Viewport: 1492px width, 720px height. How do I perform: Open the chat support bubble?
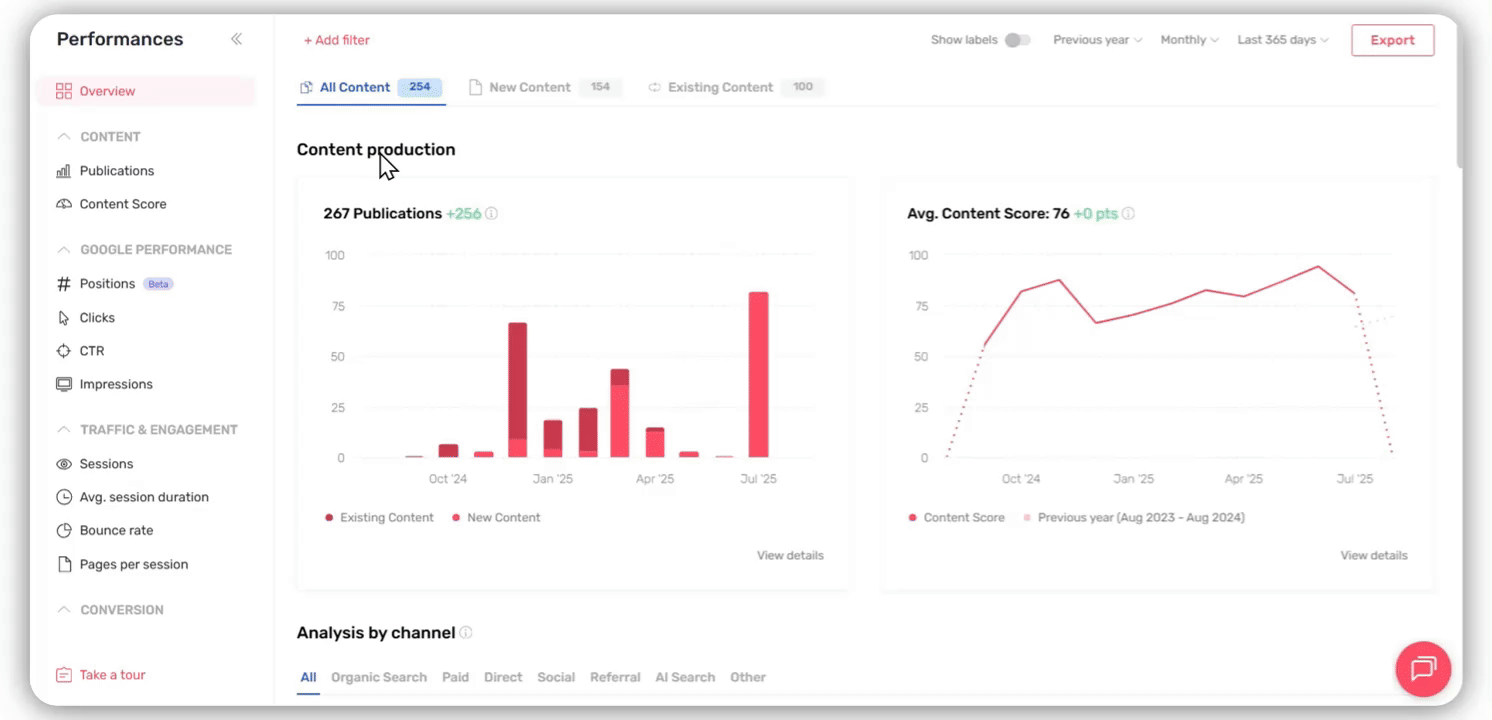pyautogui.click(x=1422, y=668)
